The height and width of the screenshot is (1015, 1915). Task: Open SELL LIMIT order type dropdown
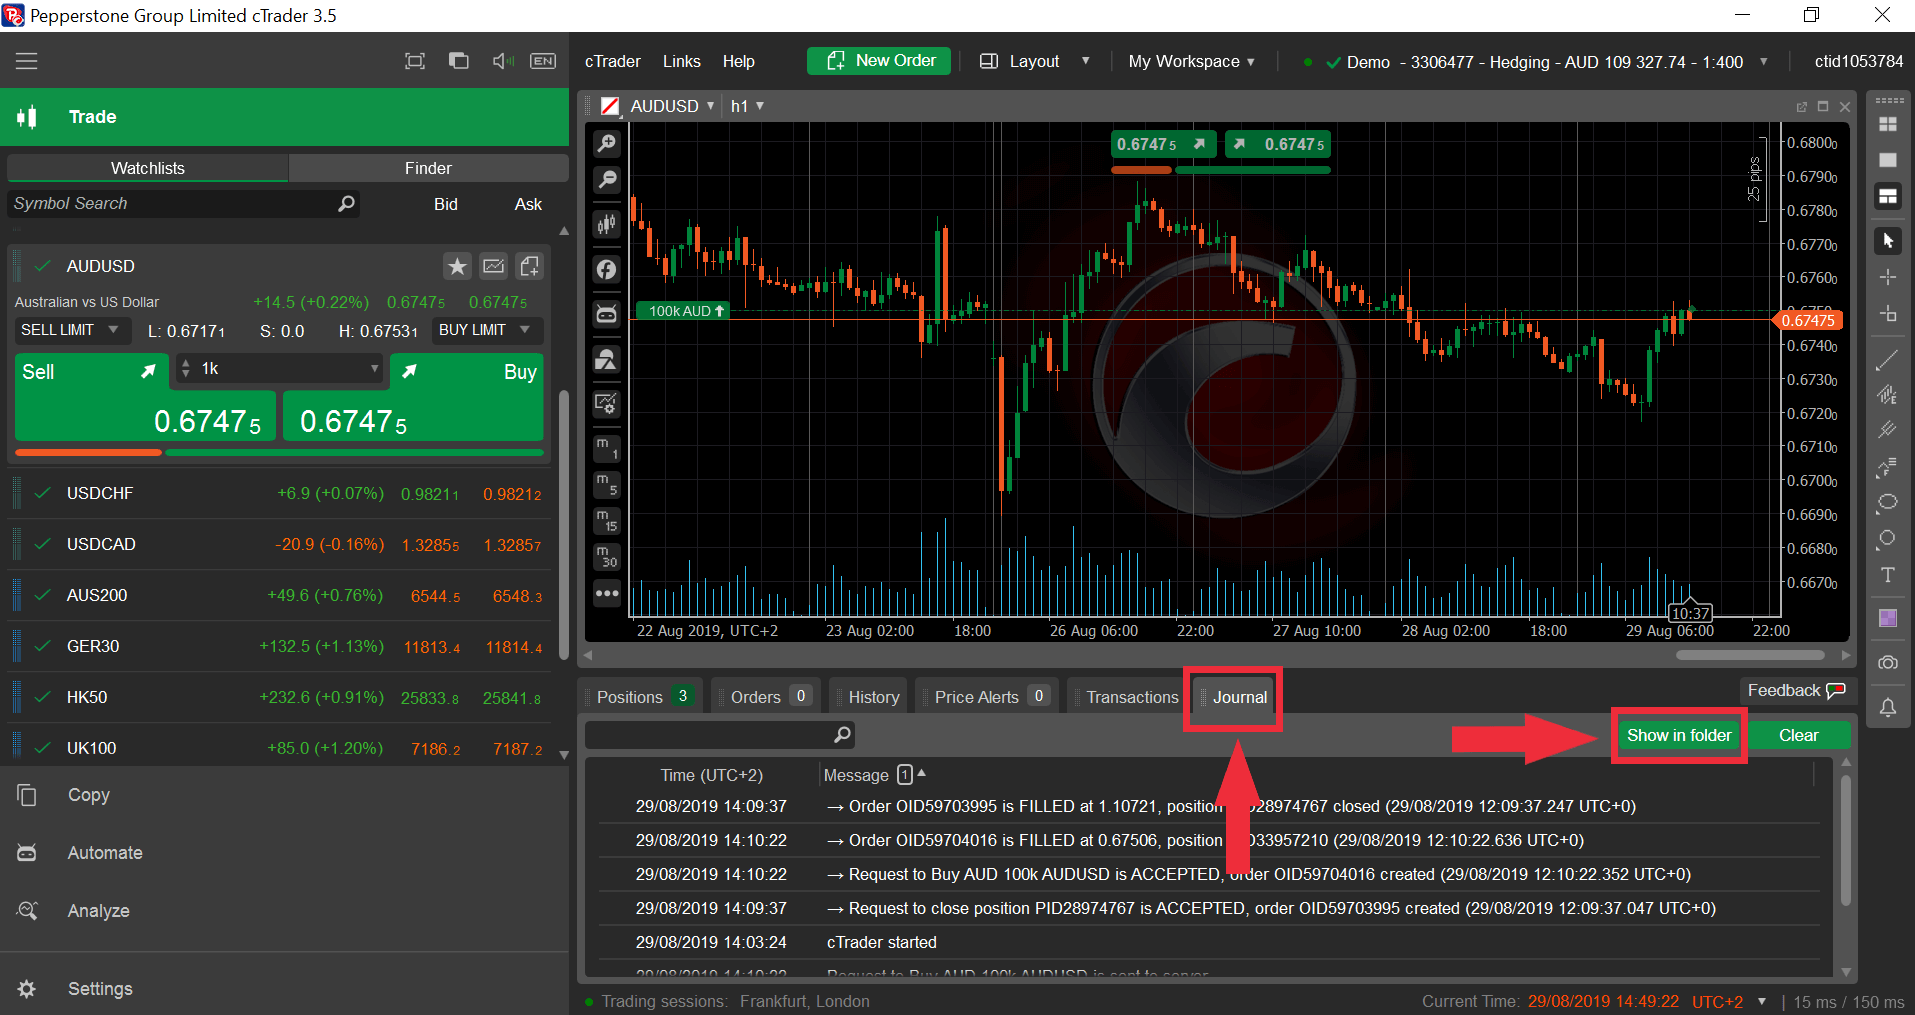(x=72, y=330)
